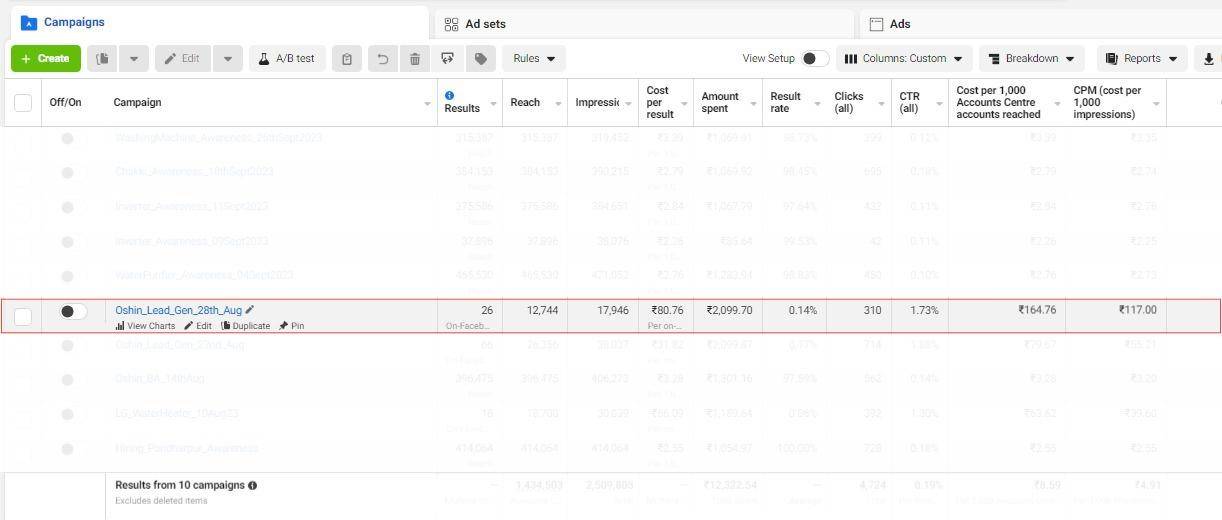Click pencil icon next to Oshin_Lead_Gen_28th_Aug name
1222x520 pixels.
click(x=250, y=310)
